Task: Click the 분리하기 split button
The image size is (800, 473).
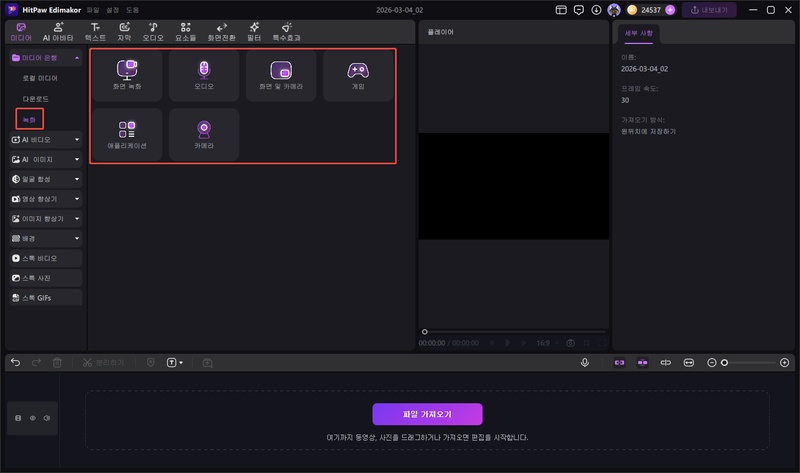Action: pos(104,363)
